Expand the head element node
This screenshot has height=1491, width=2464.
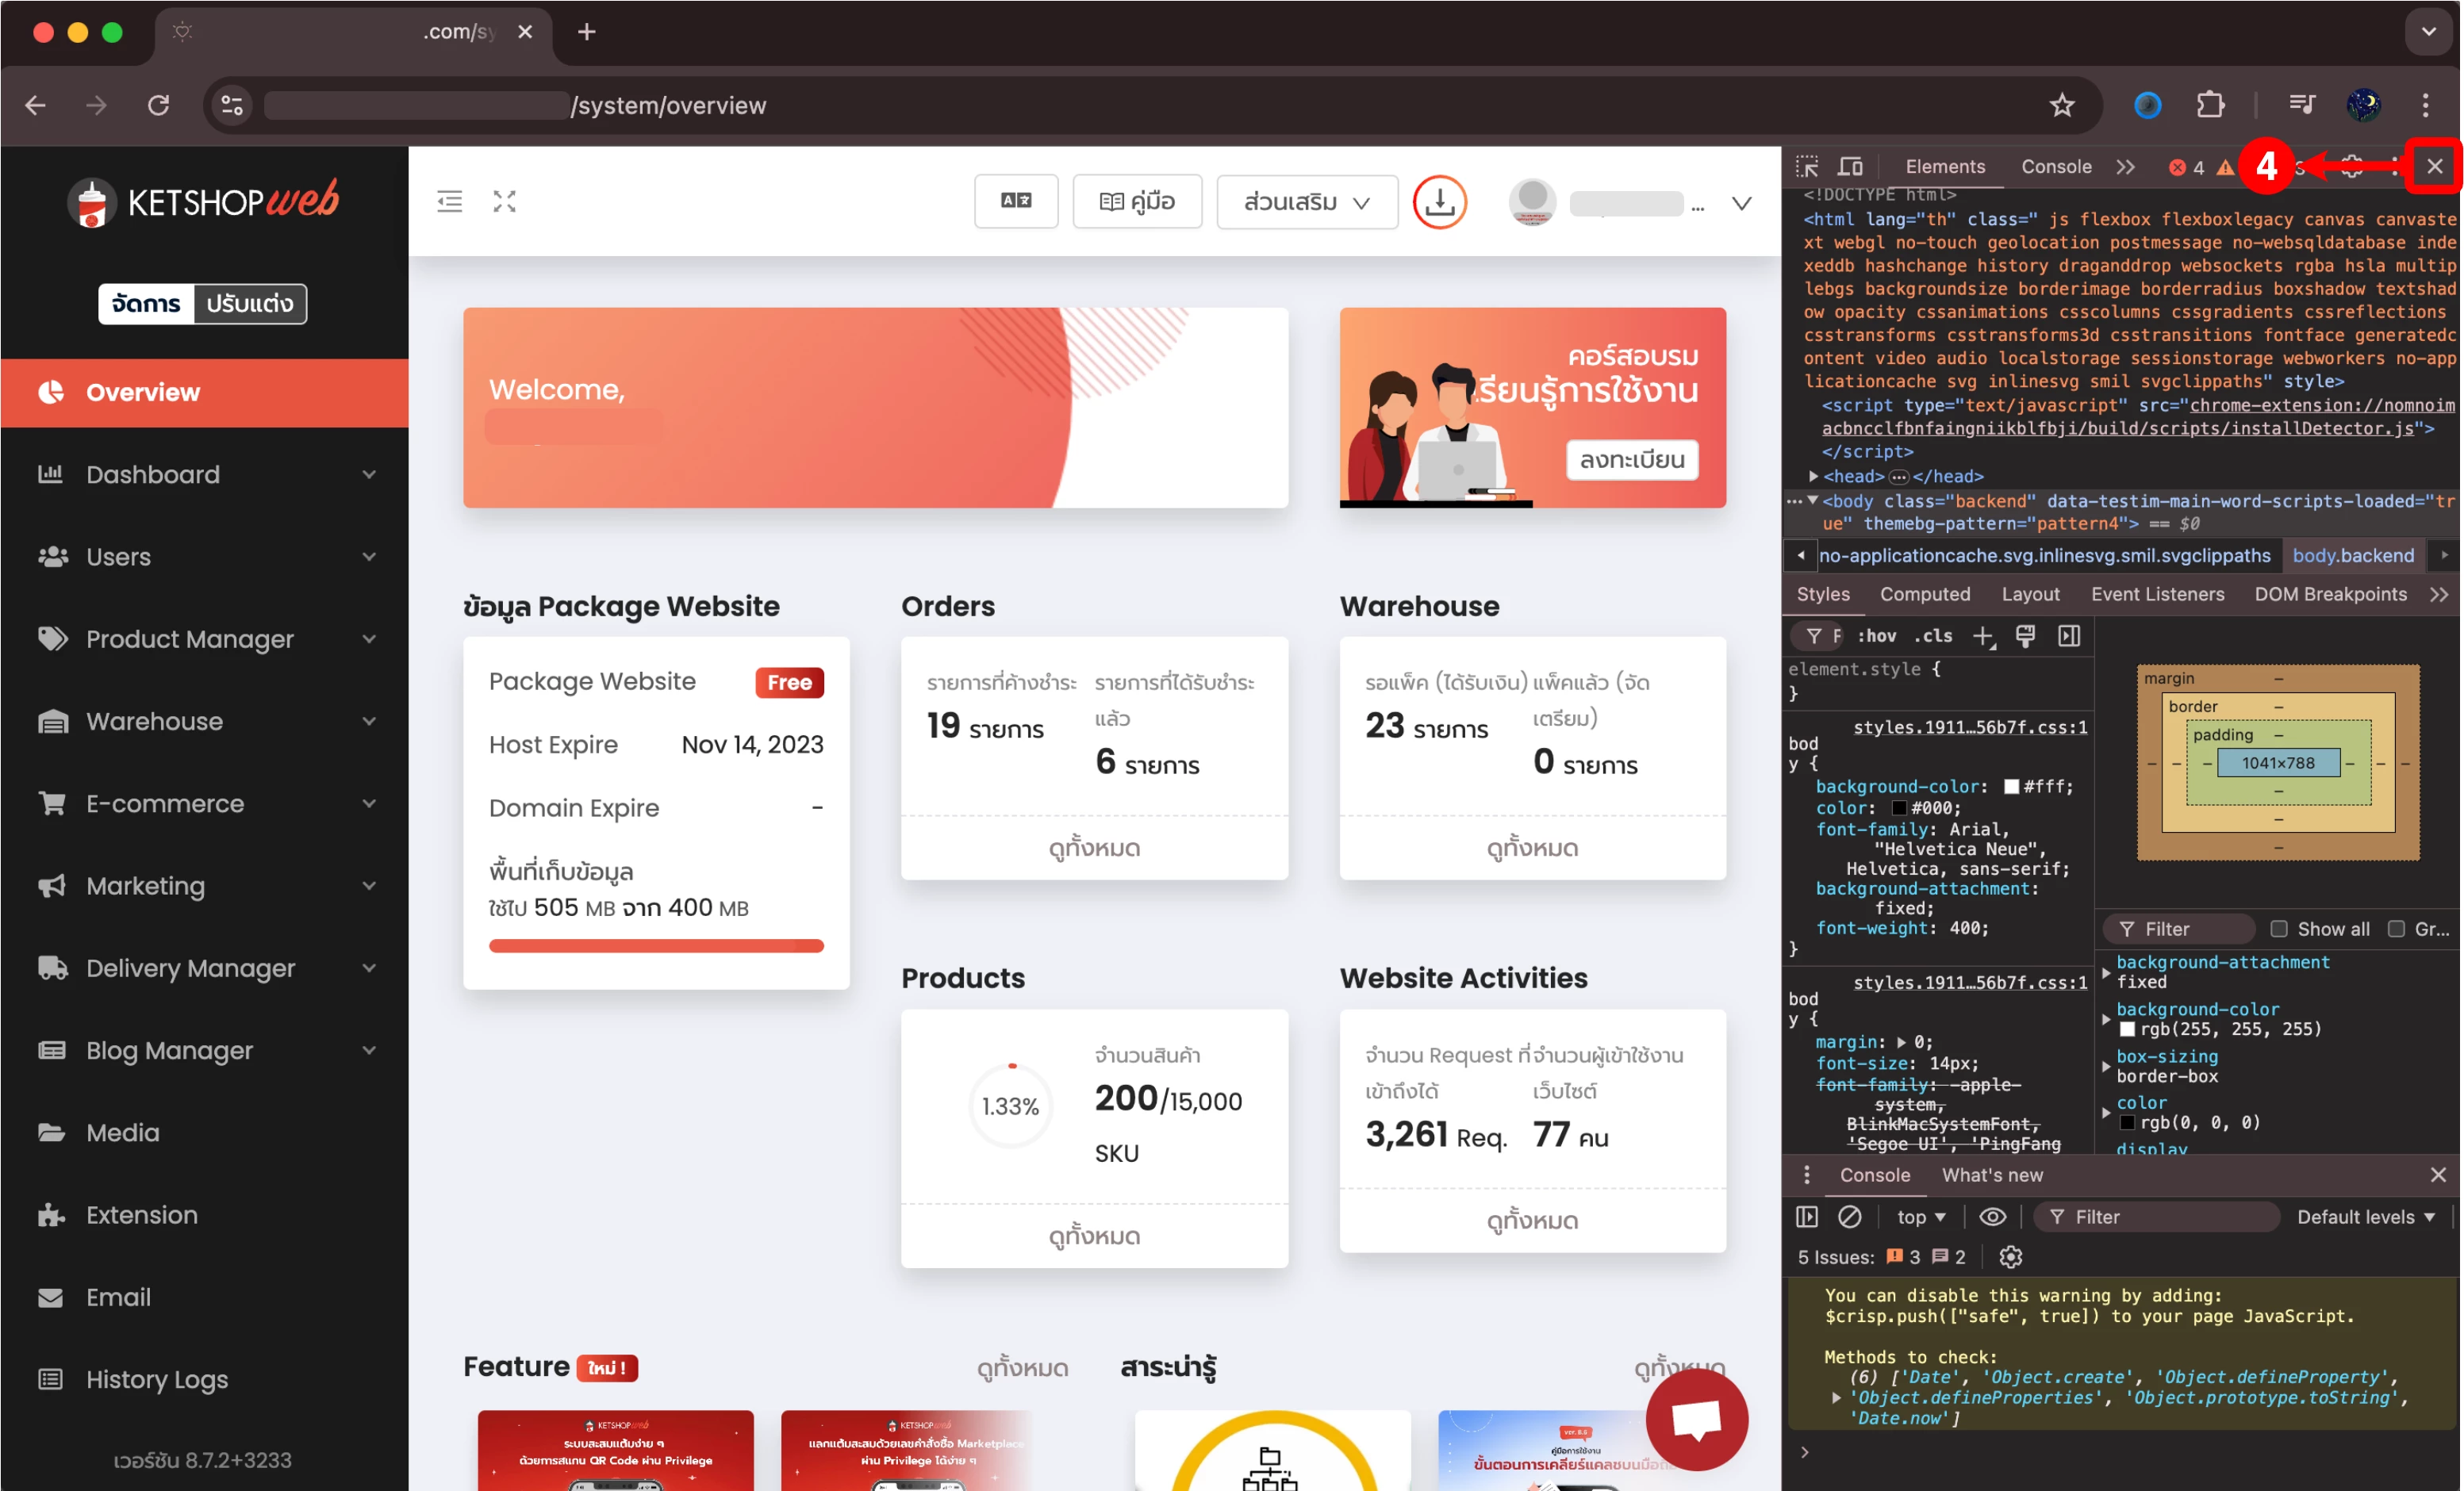(1812, 476)
